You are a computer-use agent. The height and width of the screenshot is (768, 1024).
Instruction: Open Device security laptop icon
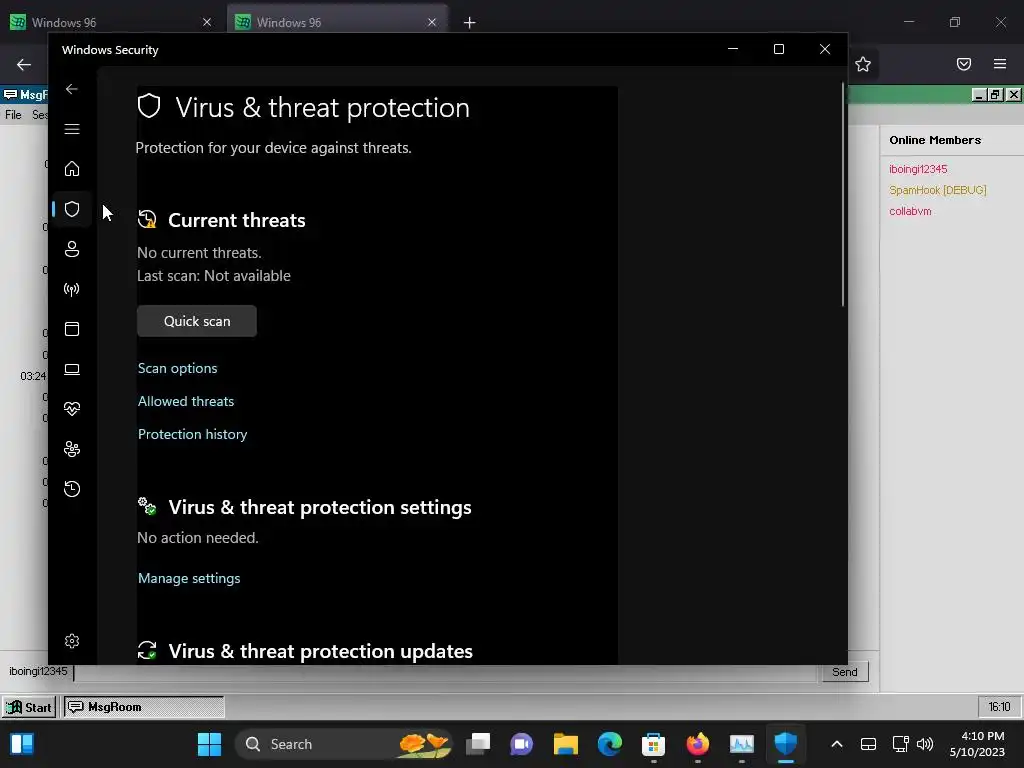click(x=72, y=369)
